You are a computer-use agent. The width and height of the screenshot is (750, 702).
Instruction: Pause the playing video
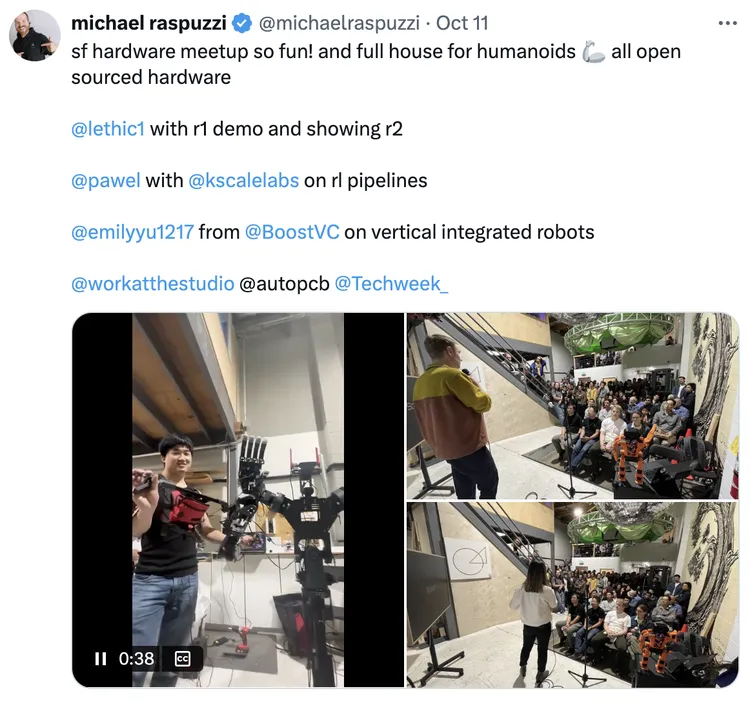click(100, 658)
